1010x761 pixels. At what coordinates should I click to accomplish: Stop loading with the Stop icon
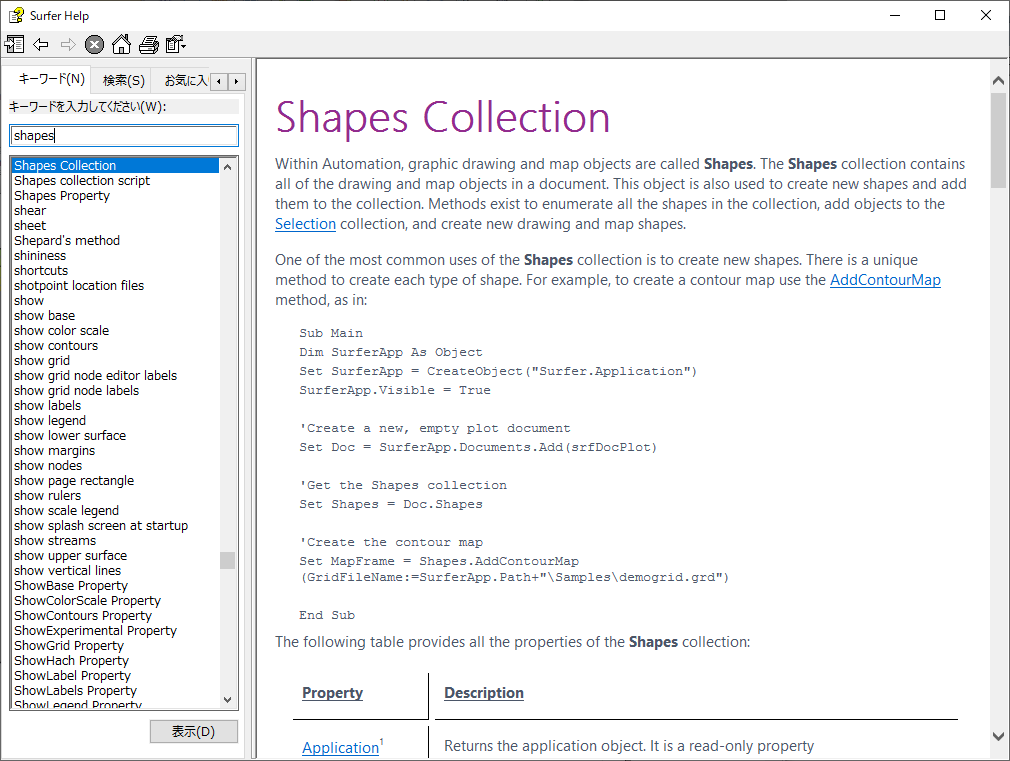point(94,44)
